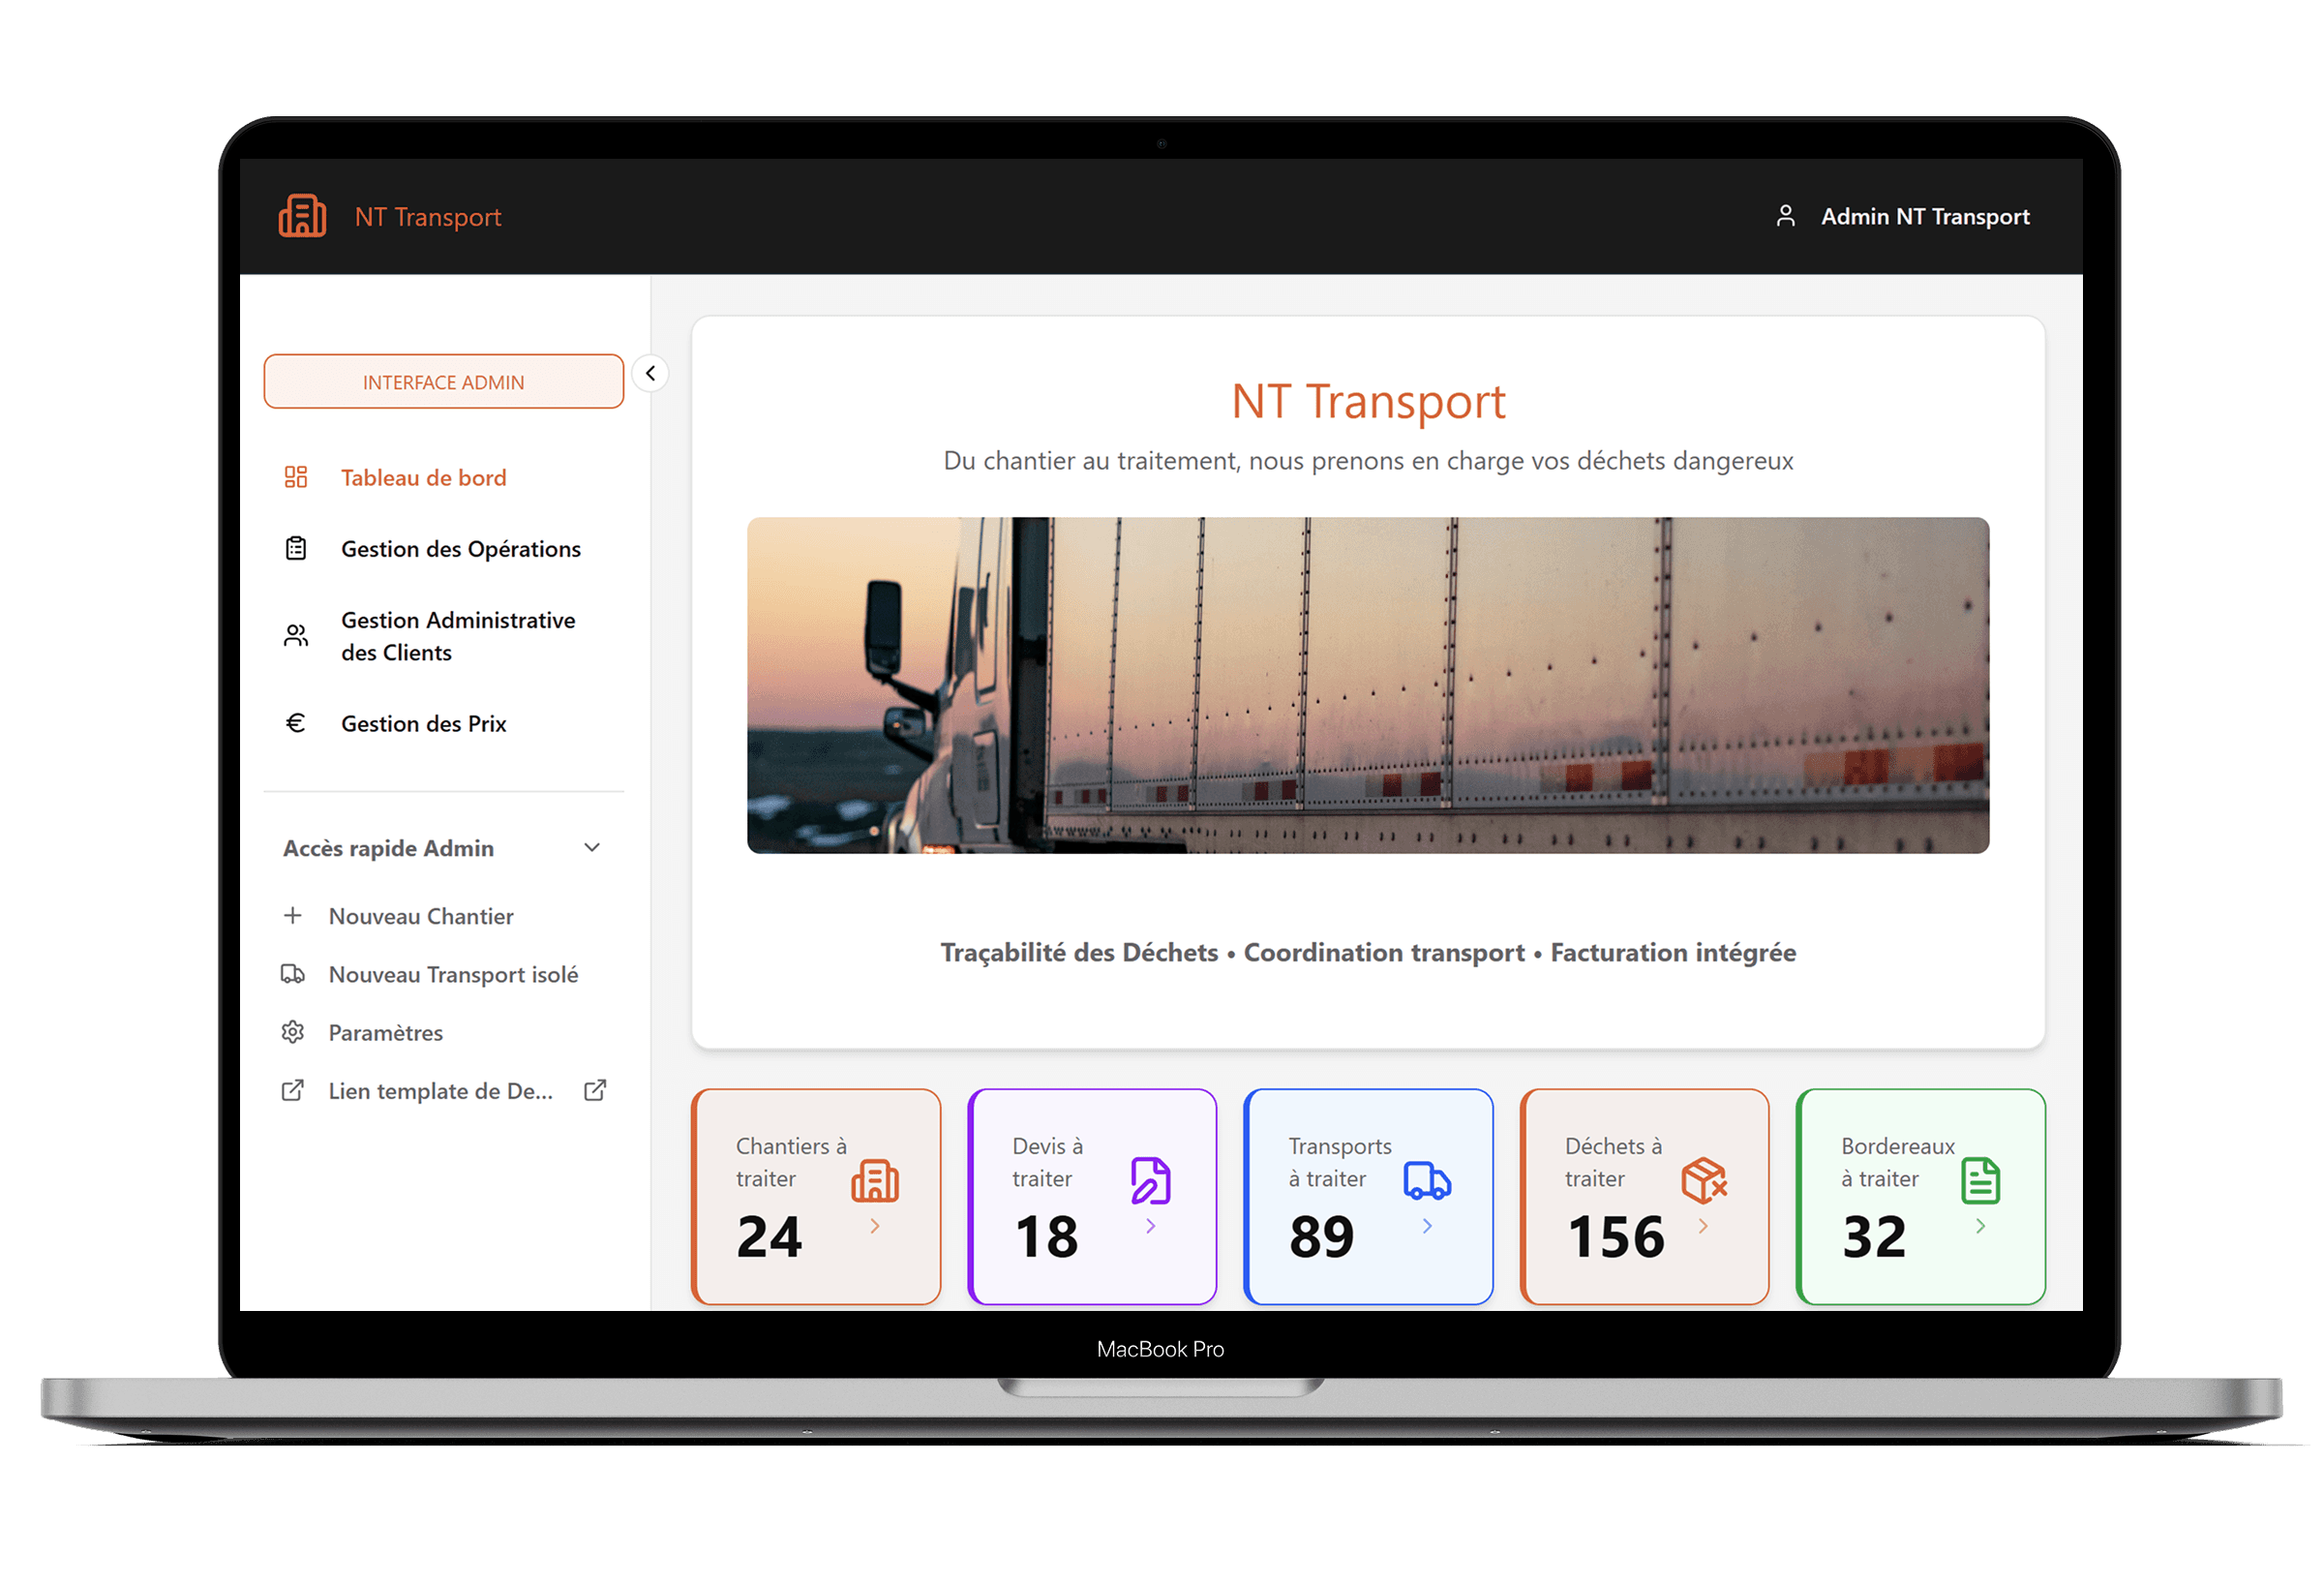2324x1584 pixels.
Task: Click the green Bordereaux document icon
Action: coord(1982,1180)
